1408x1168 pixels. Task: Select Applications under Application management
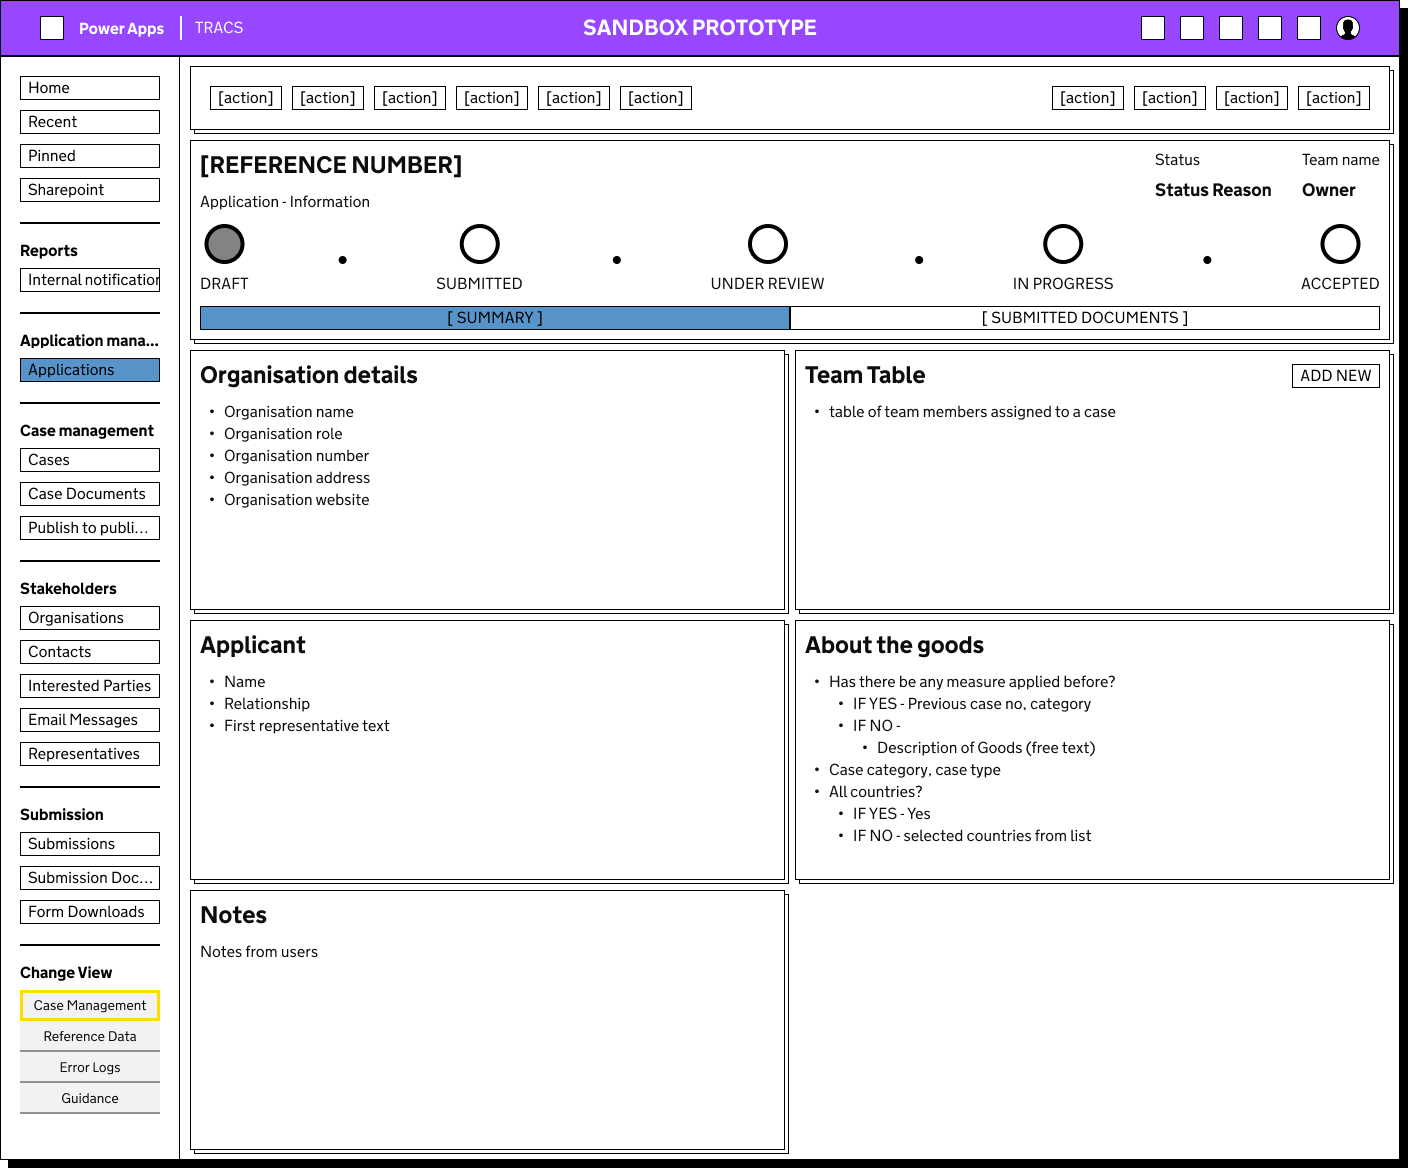90,370
